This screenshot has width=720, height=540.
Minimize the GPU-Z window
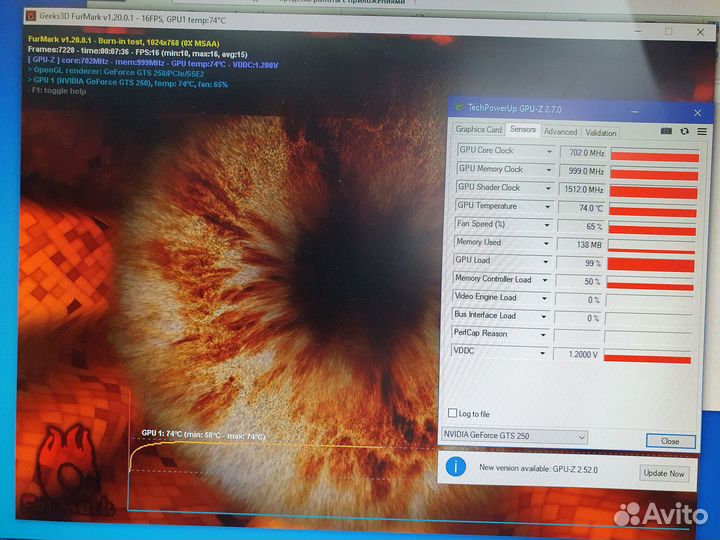(x=635, y=112)
